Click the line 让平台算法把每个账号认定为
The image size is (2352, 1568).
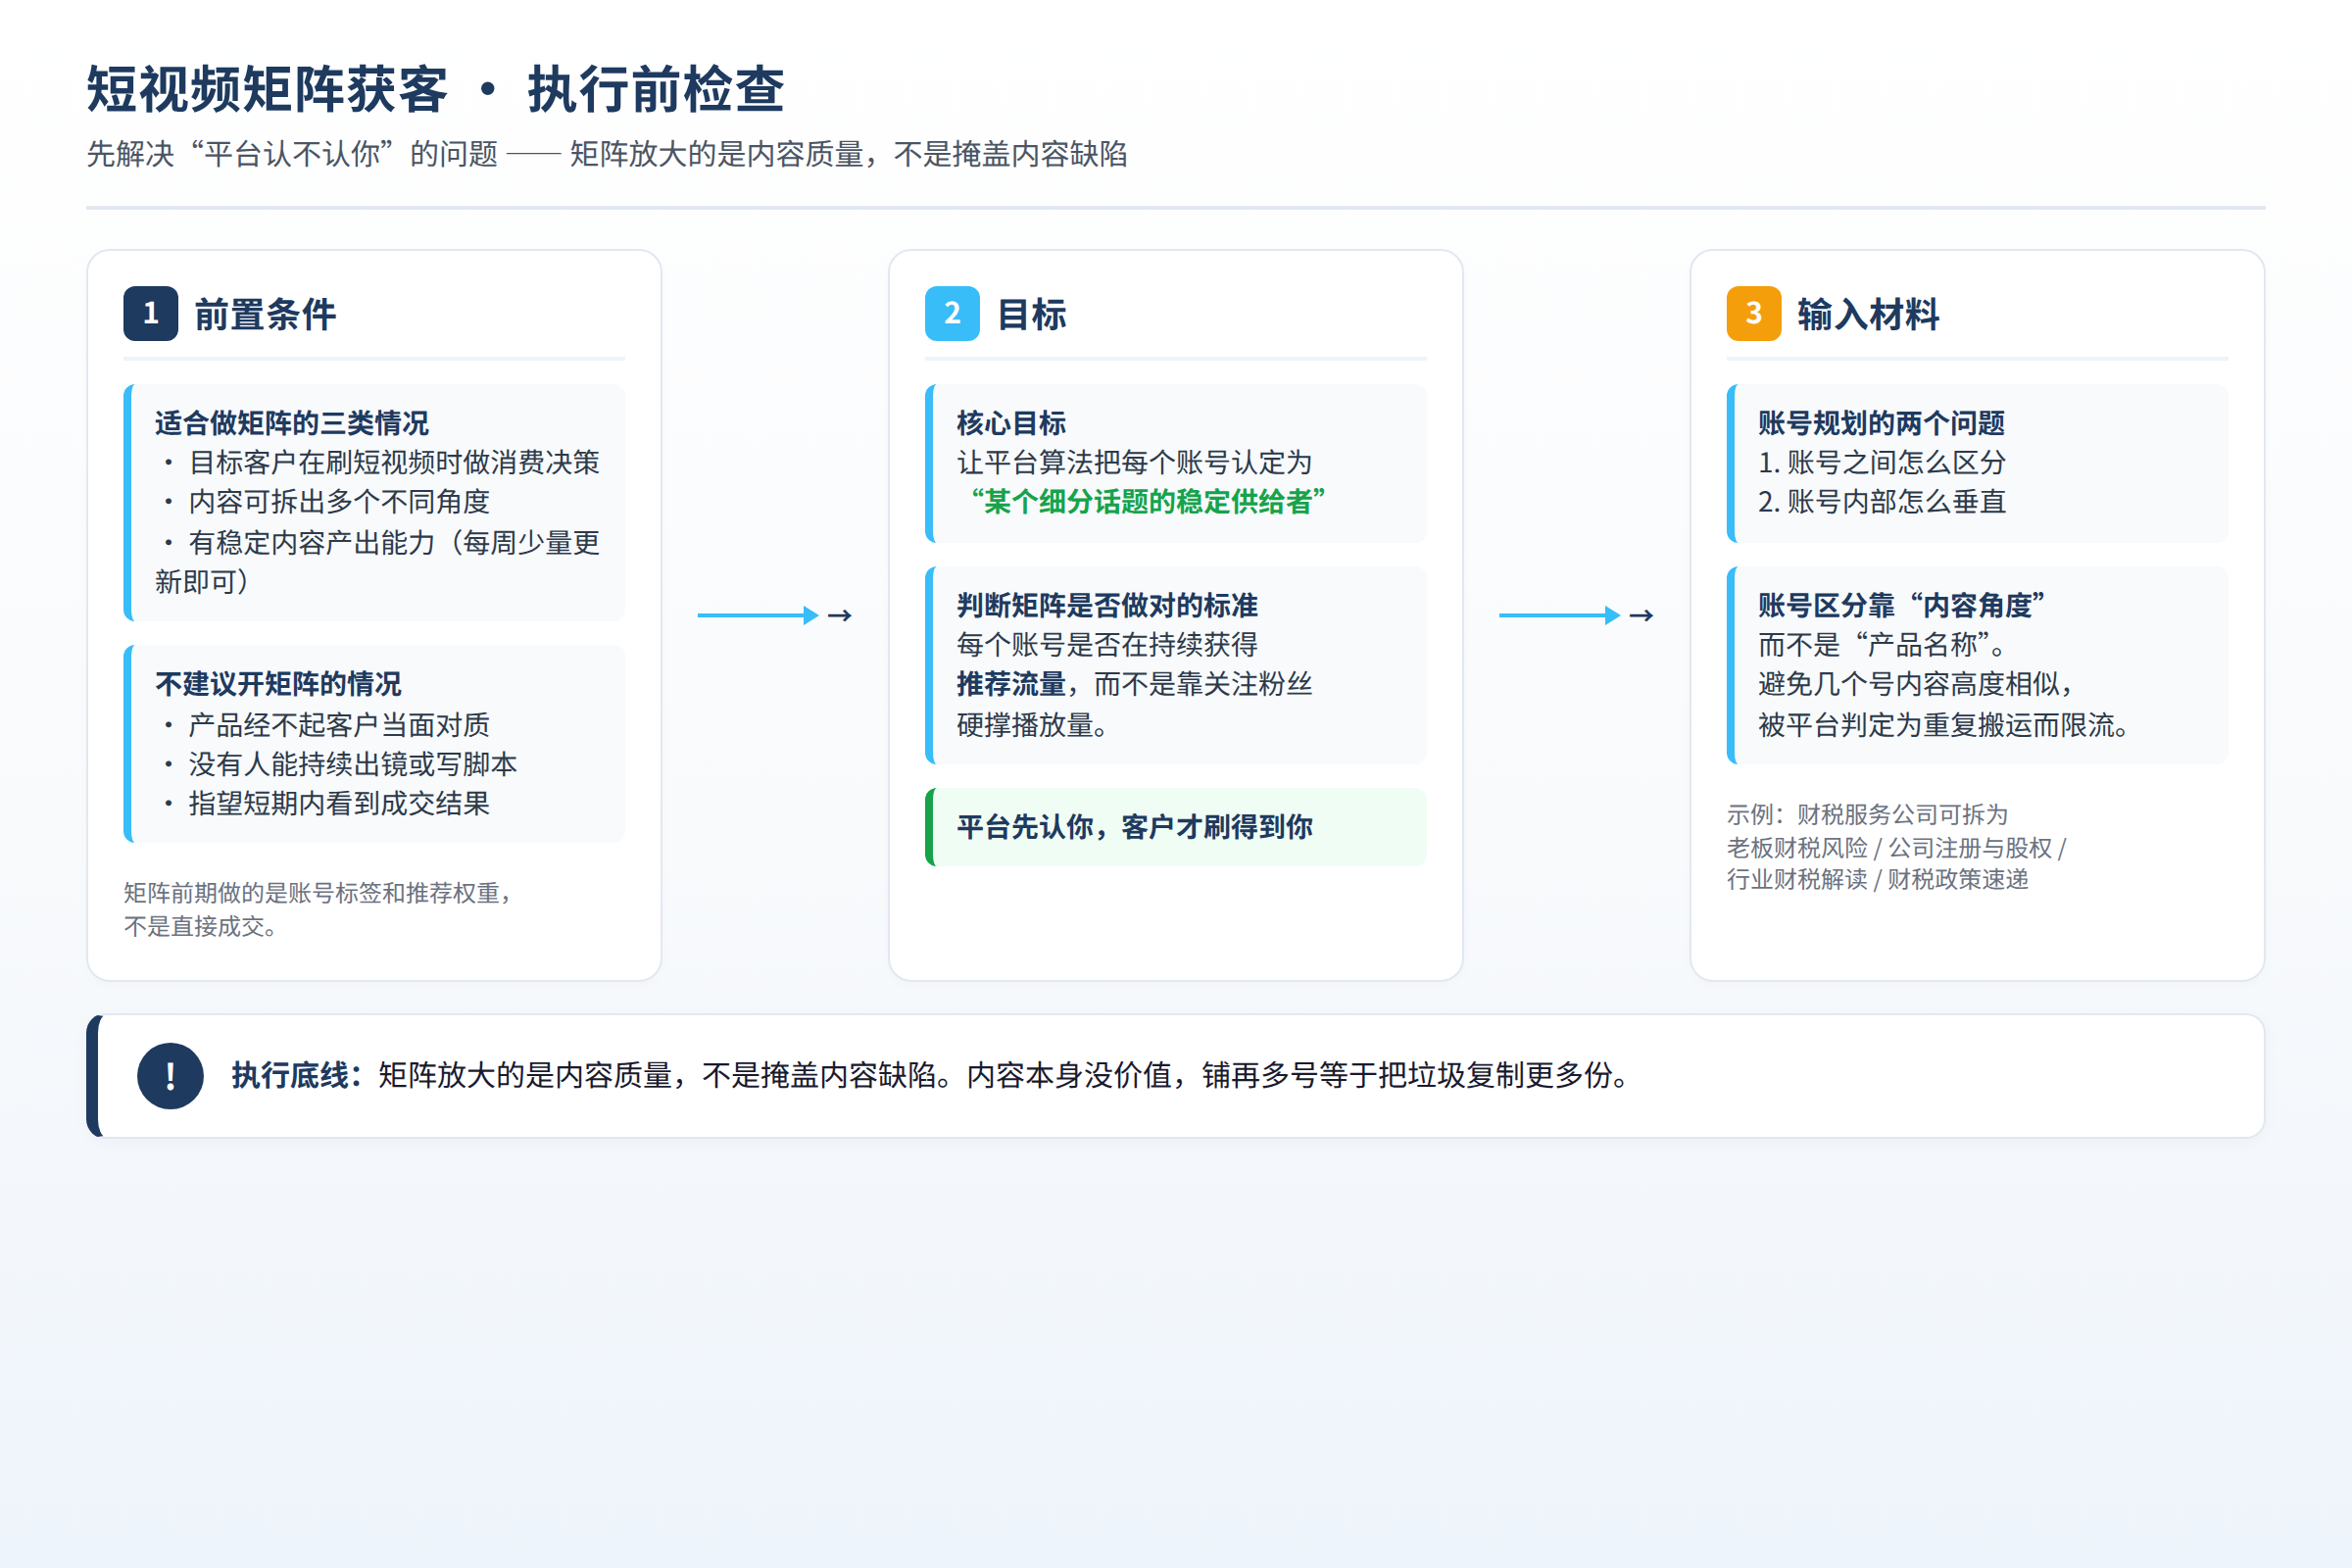tap(1134, 462)
